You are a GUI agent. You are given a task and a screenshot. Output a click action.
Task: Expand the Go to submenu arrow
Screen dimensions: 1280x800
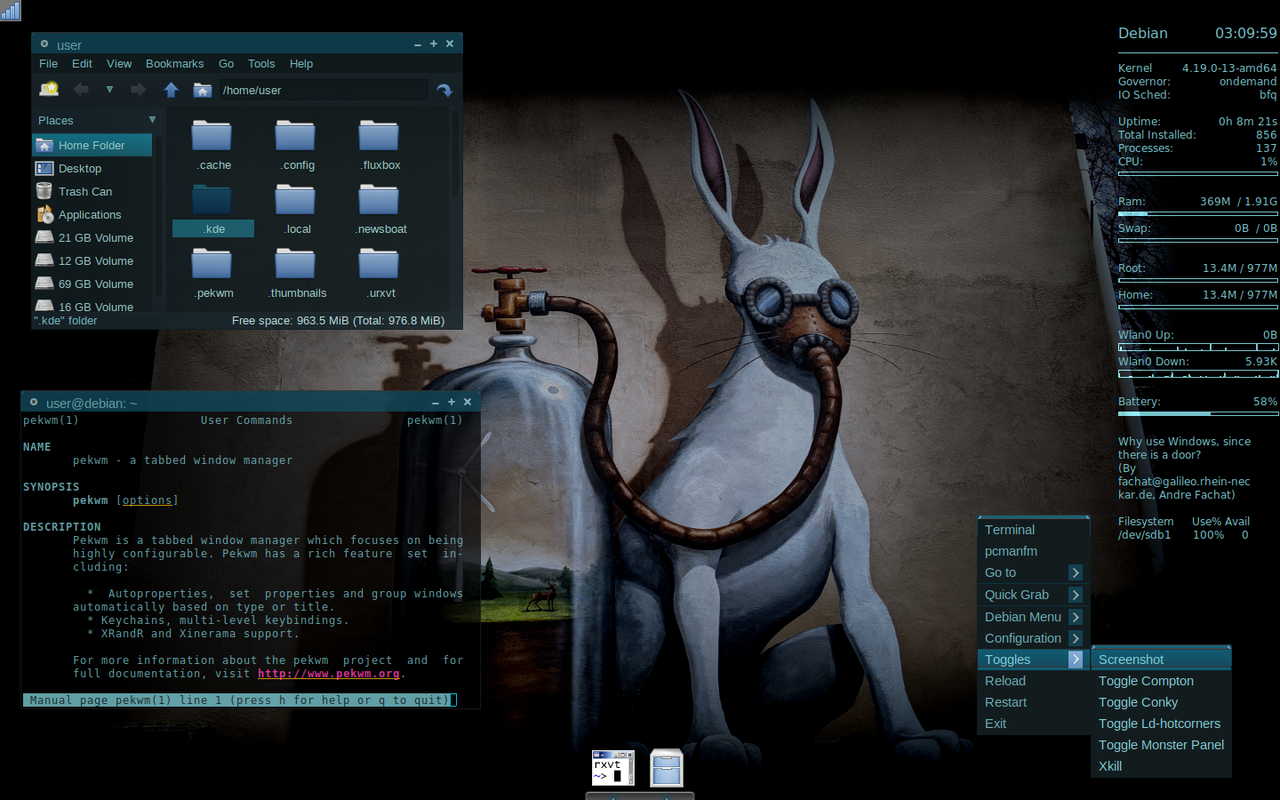[x=1075, y=573]
